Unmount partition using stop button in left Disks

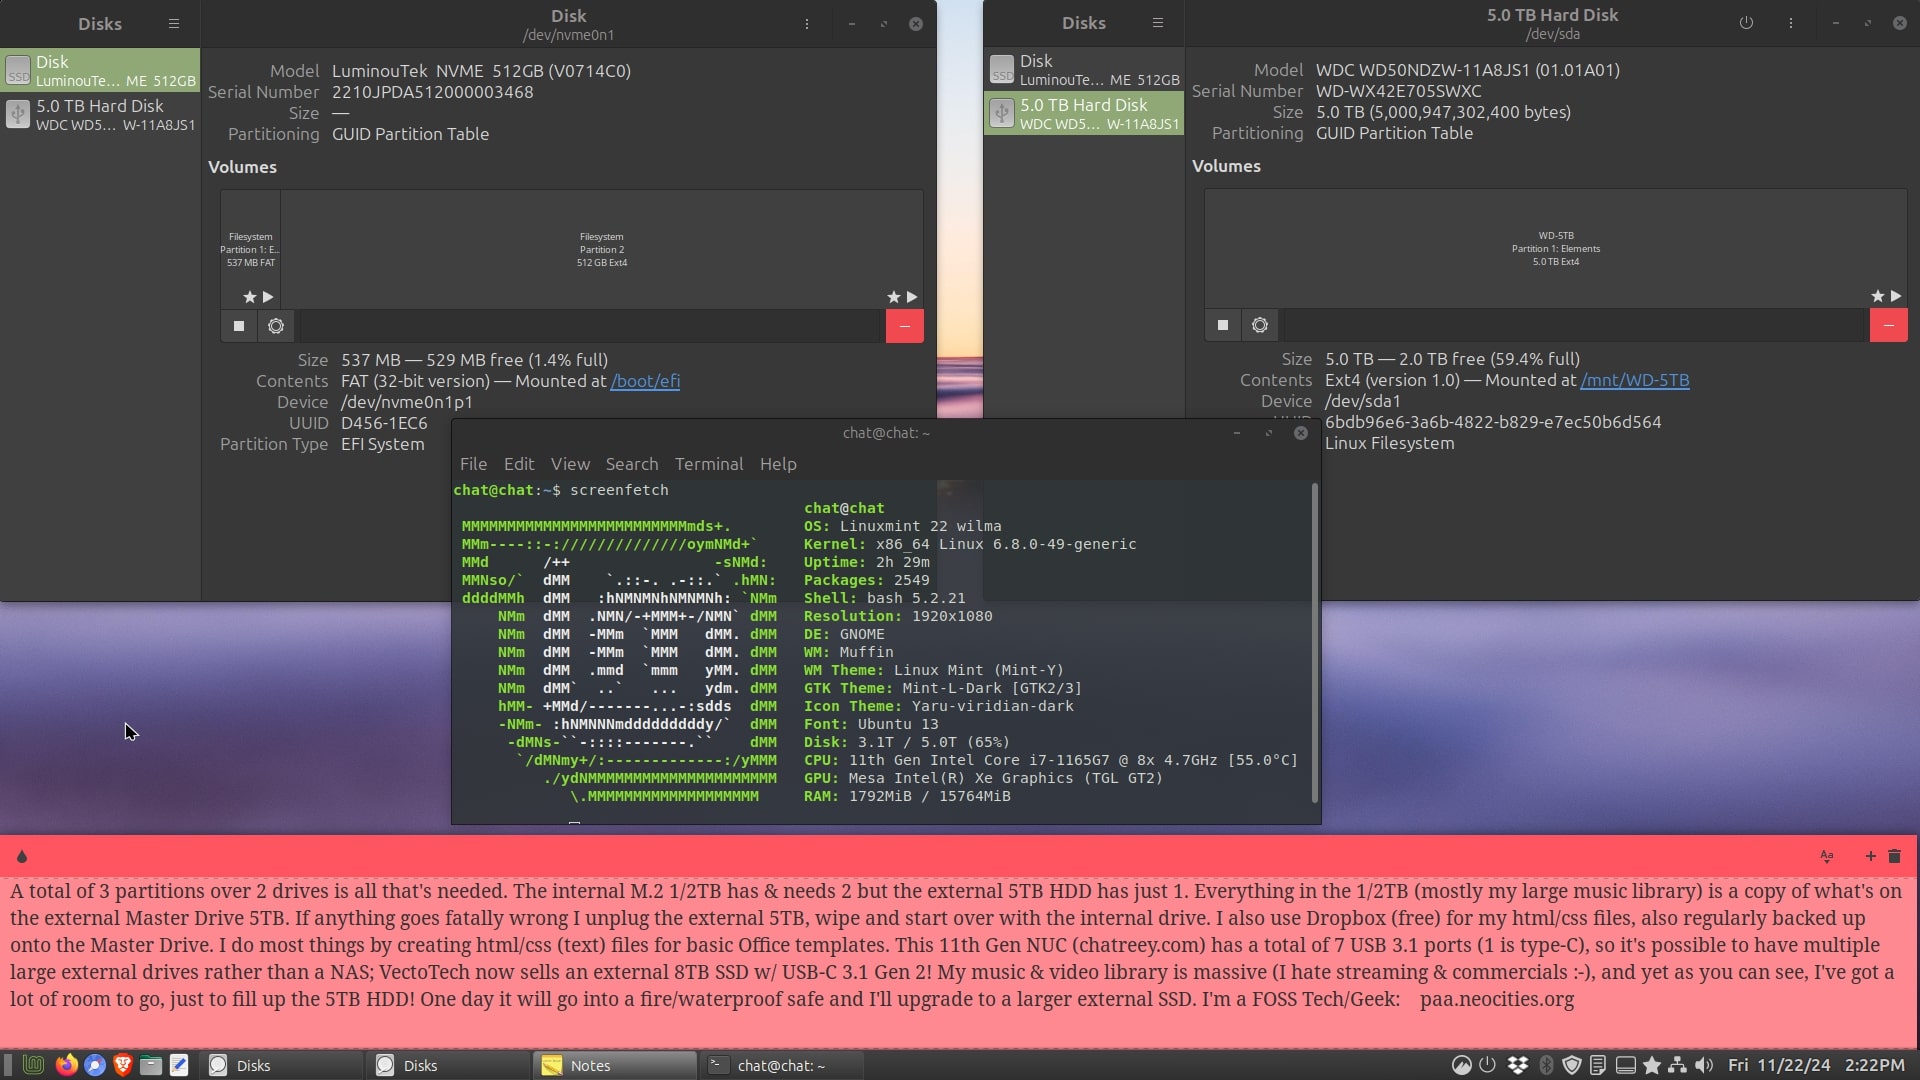[x=238, y=326]
